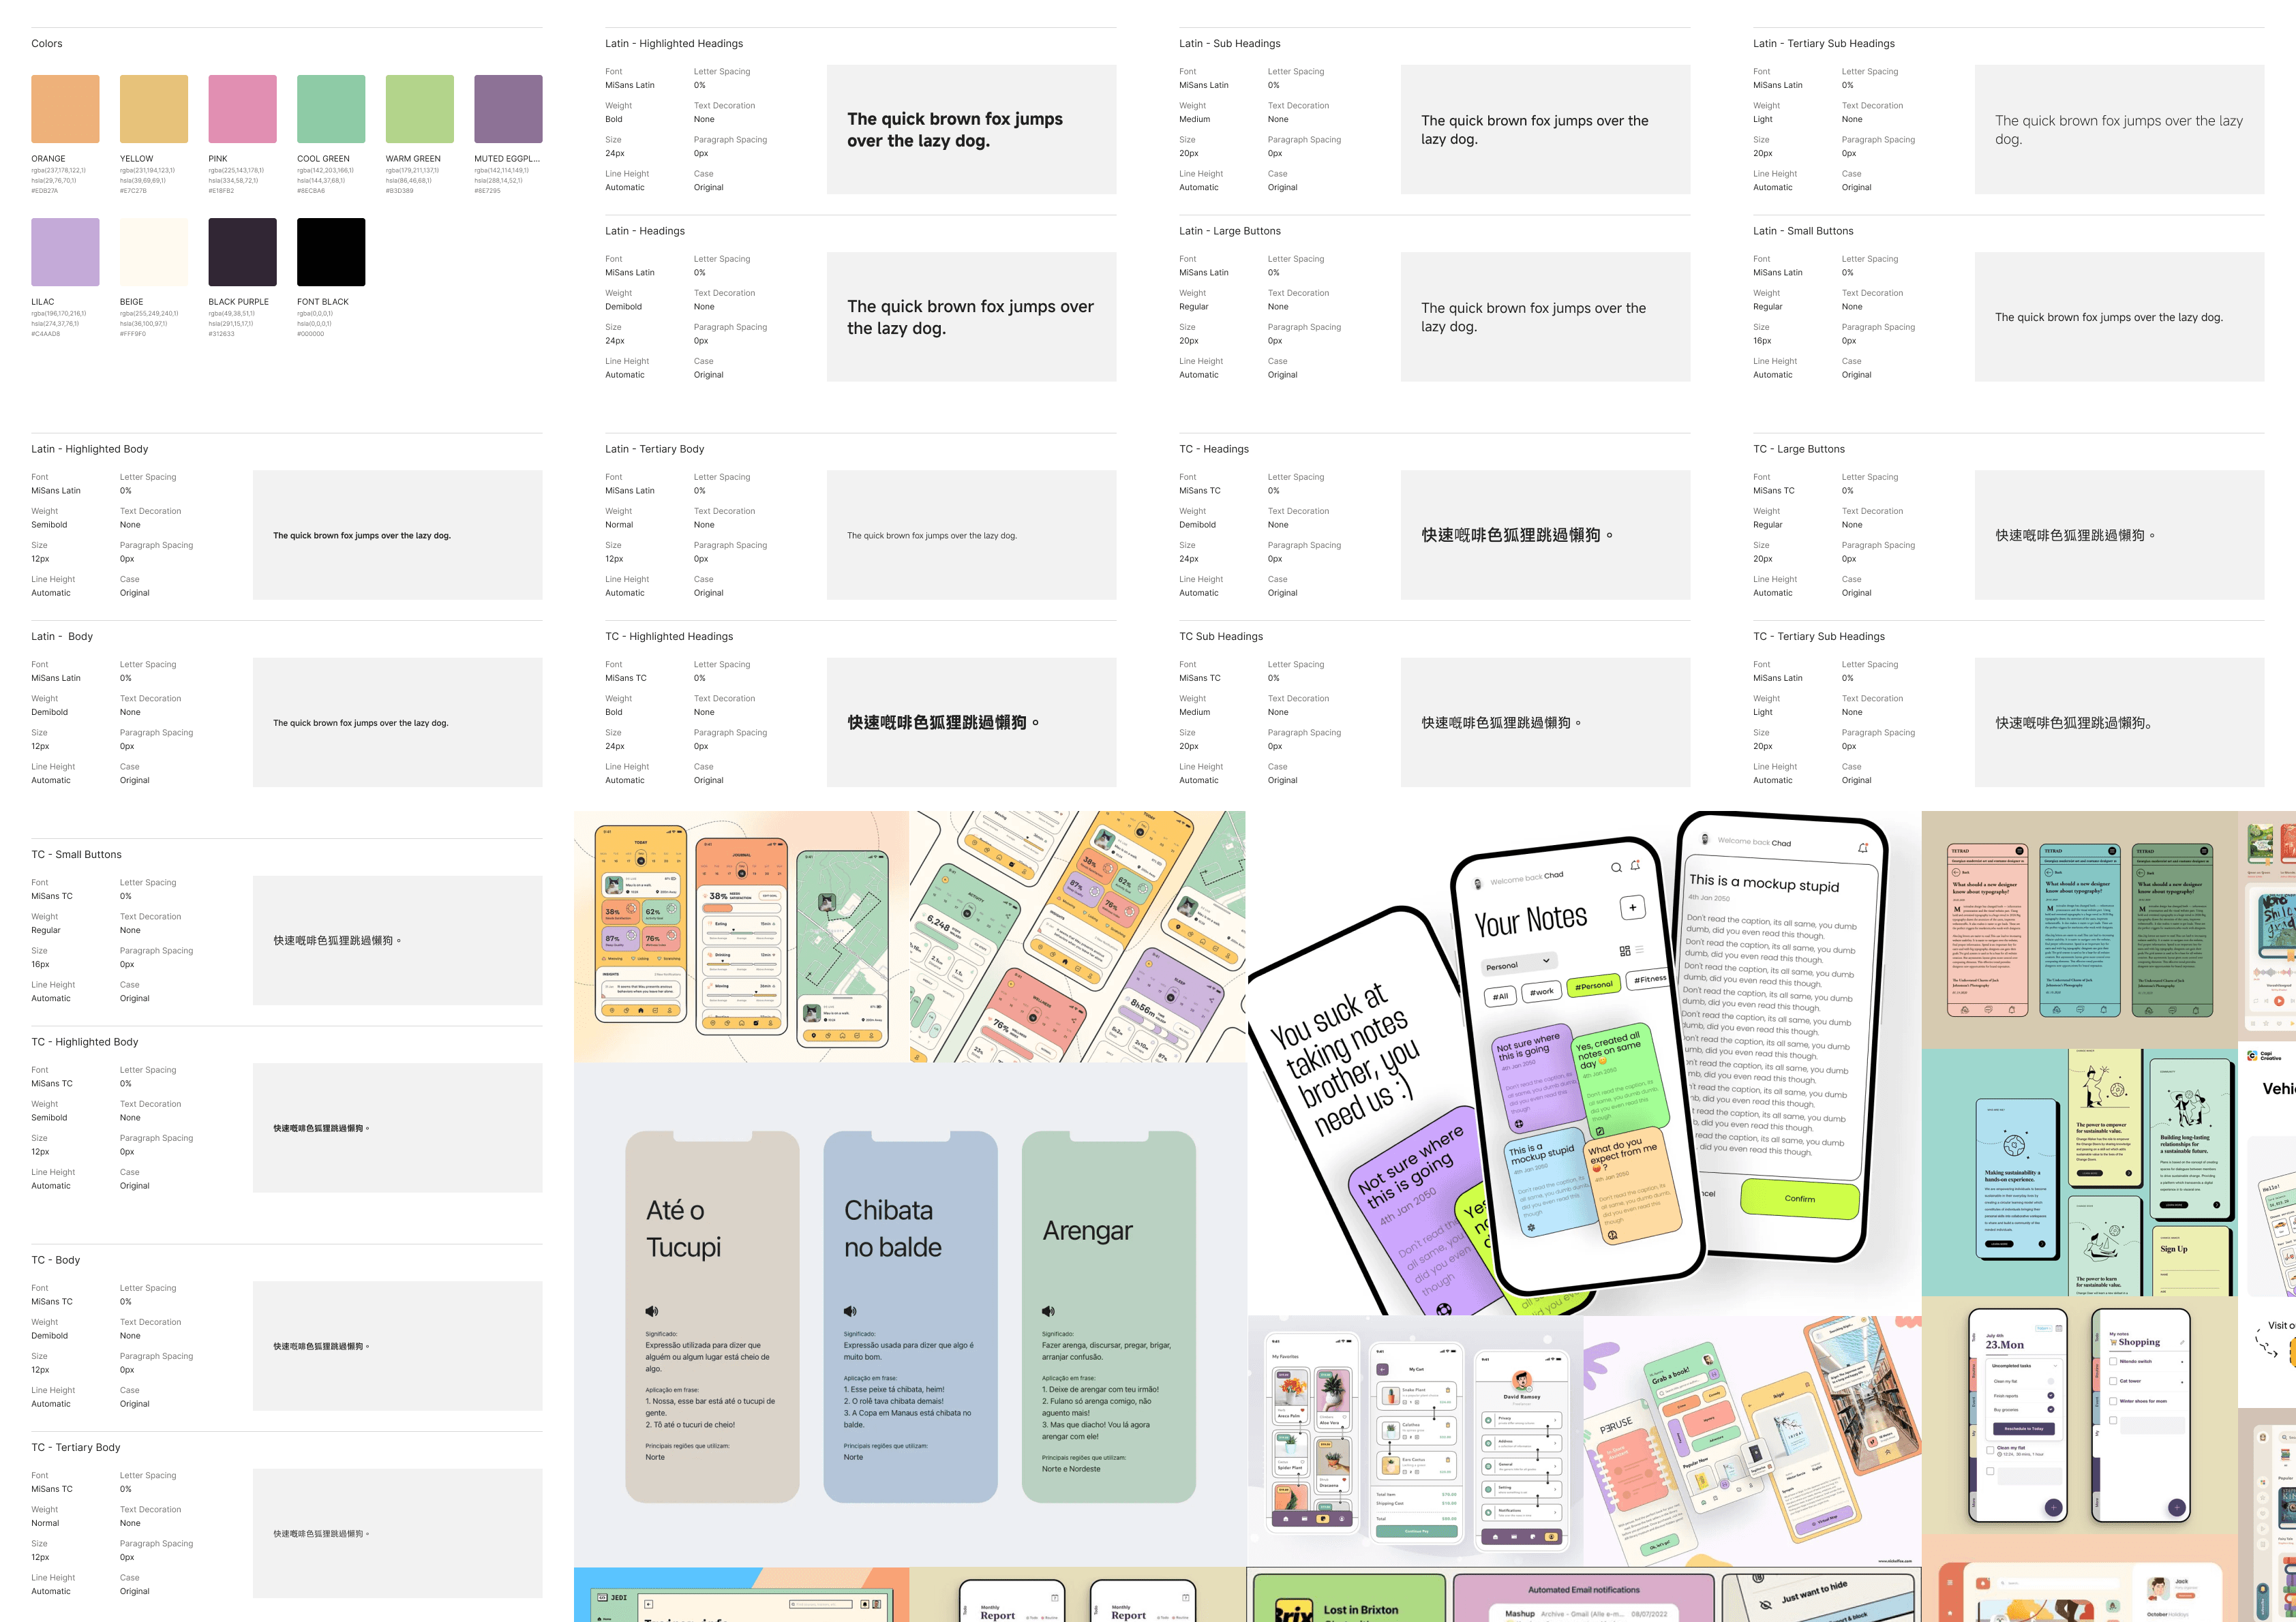This screenshot has width=2296, height=1622.
Task: Tick the Cat tower checkbox
Action: (x=2113, y=1381)
